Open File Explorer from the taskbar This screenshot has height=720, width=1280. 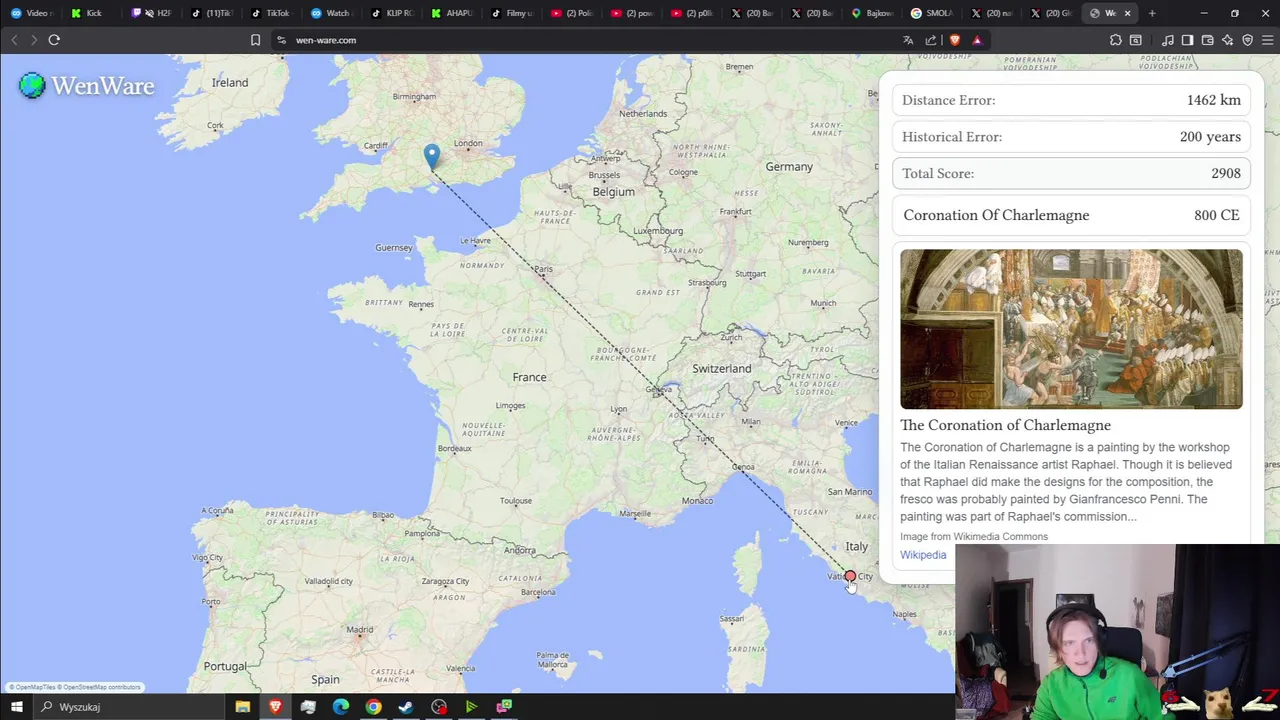242,707
